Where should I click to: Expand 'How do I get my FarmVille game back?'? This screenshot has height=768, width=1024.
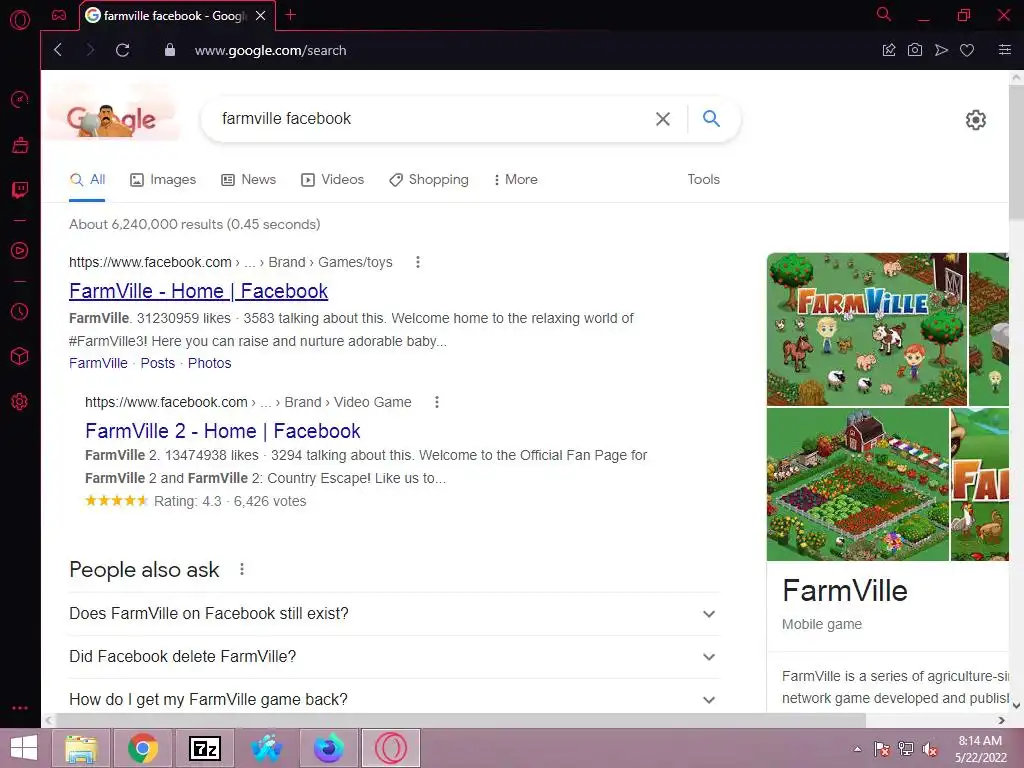394,699
